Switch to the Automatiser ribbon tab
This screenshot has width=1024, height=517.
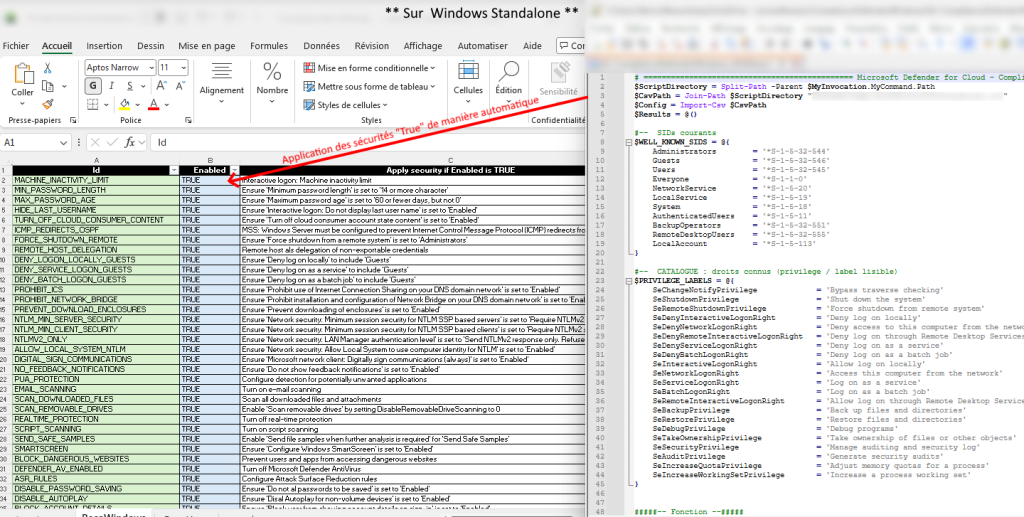pyautogui.click(x=483, y=46)
